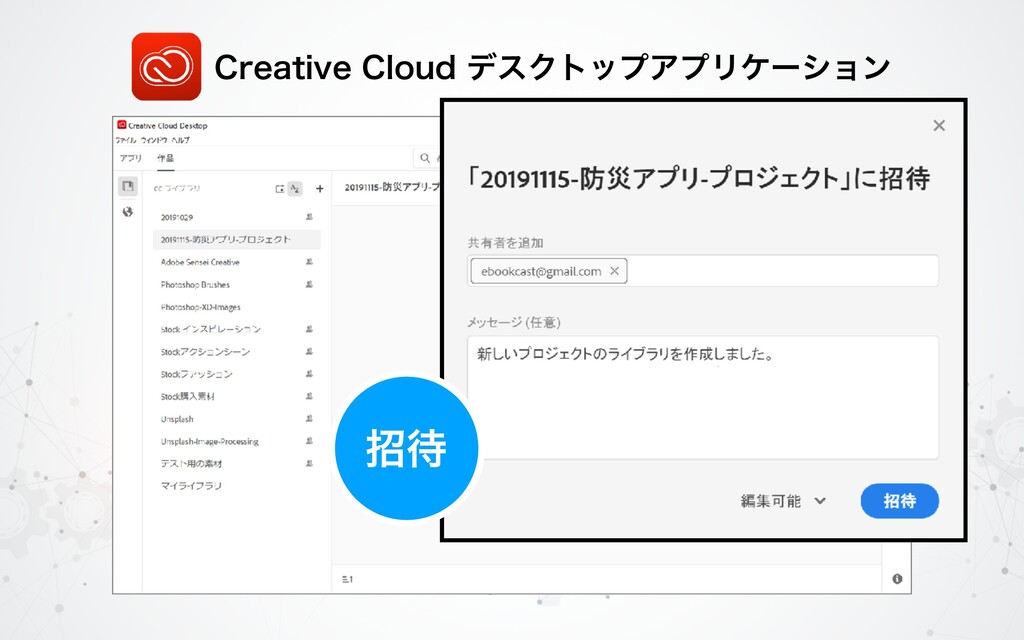The width and height of the screenshot is (1024, 640).
Task: Click the info icon at the bottom right
Action: click(x=897, y=579)
